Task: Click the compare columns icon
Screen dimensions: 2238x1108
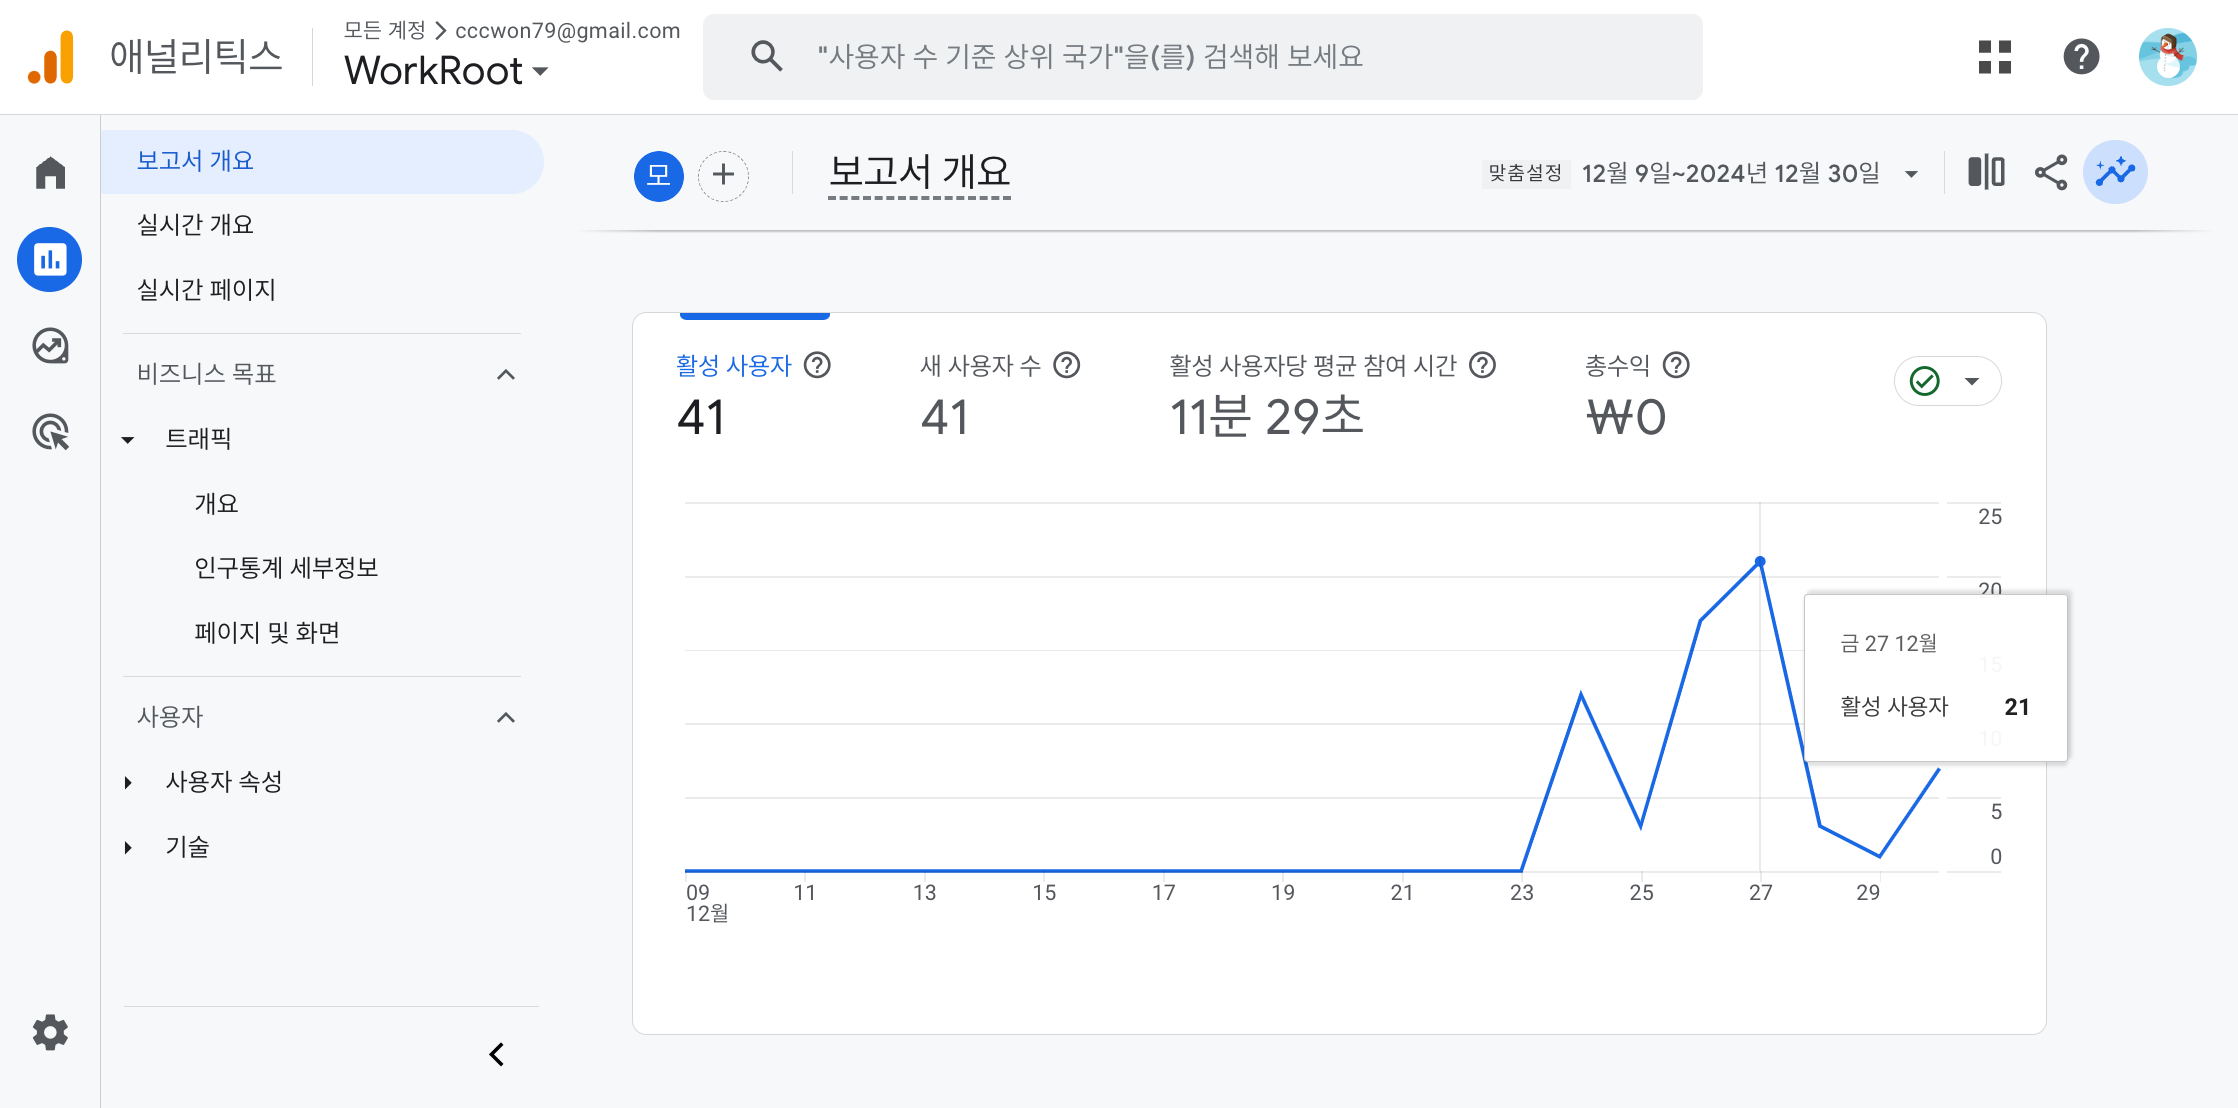Action: [x=1986, y=172]
